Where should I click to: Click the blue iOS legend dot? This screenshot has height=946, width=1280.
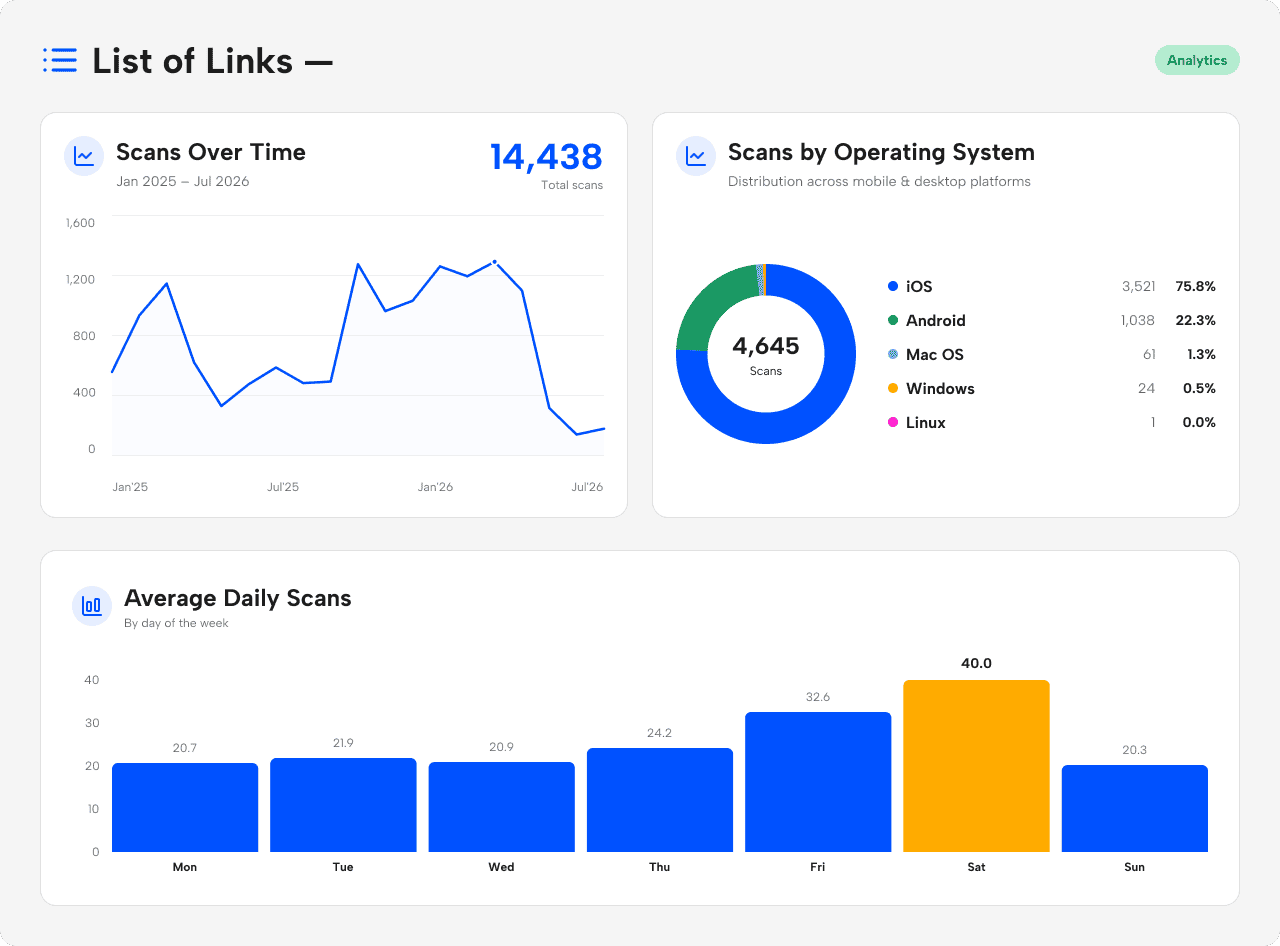[x=893, y=286]
